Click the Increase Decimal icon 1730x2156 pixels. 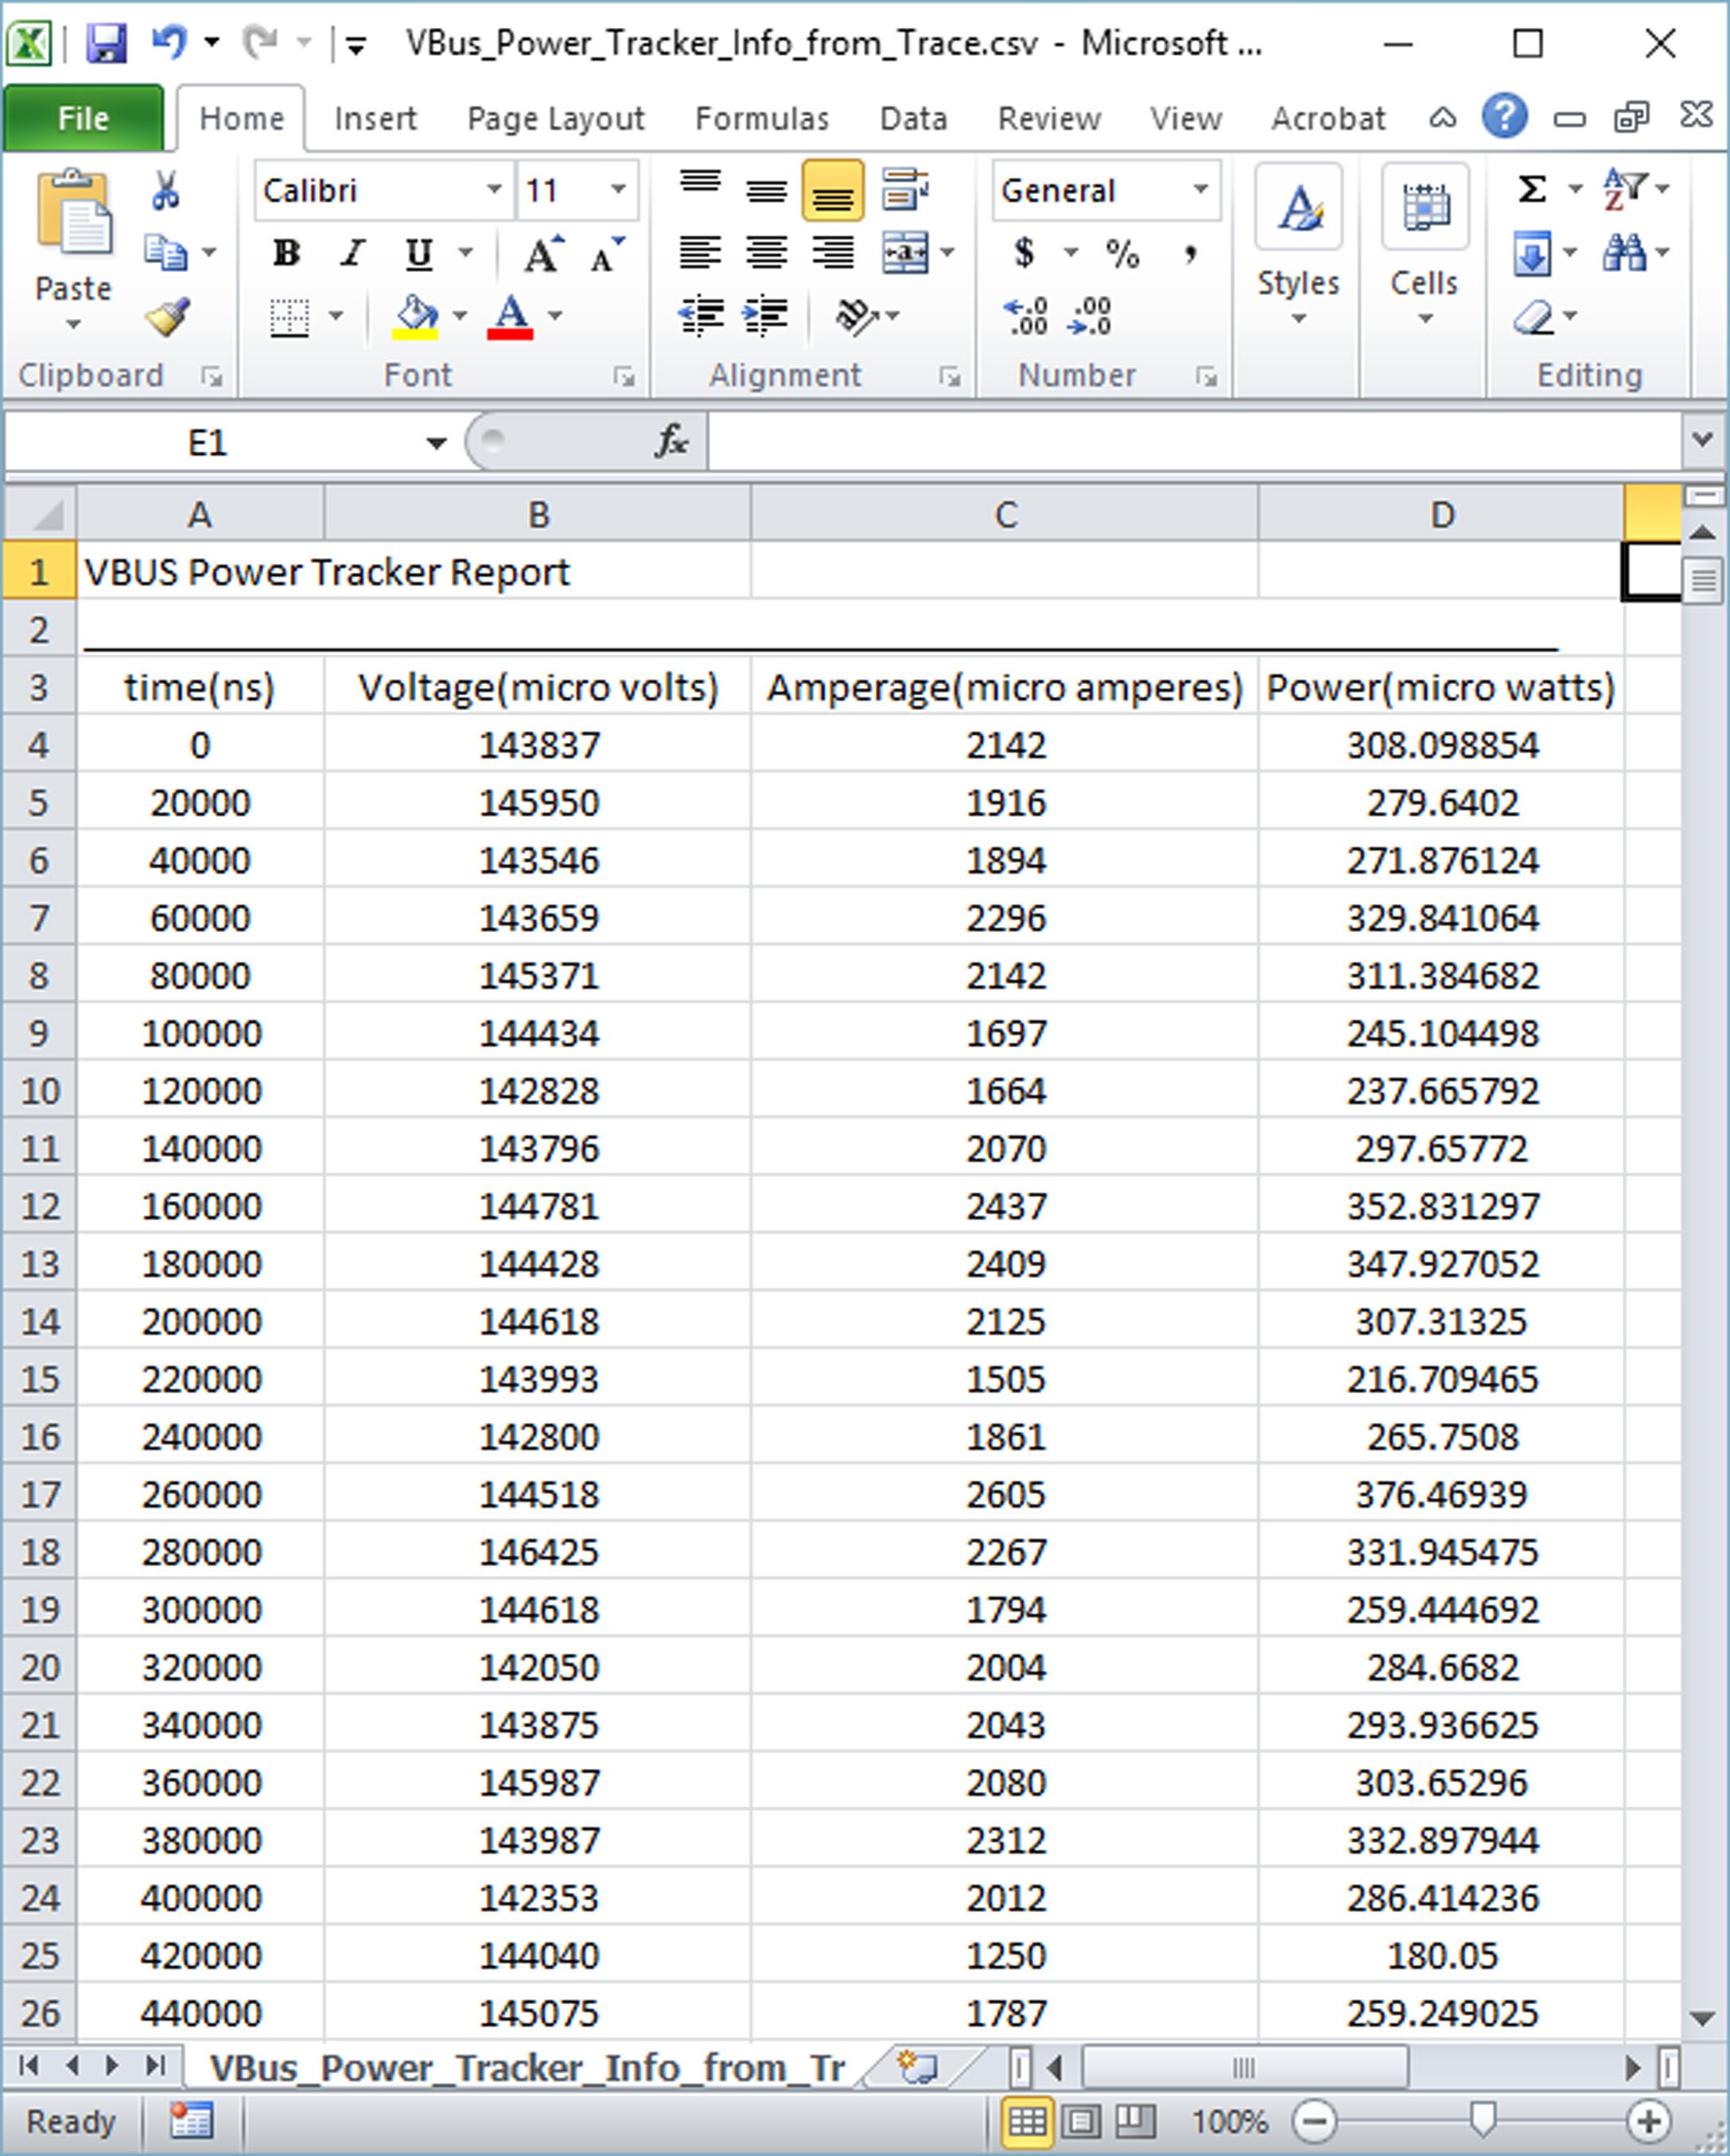1026,317
